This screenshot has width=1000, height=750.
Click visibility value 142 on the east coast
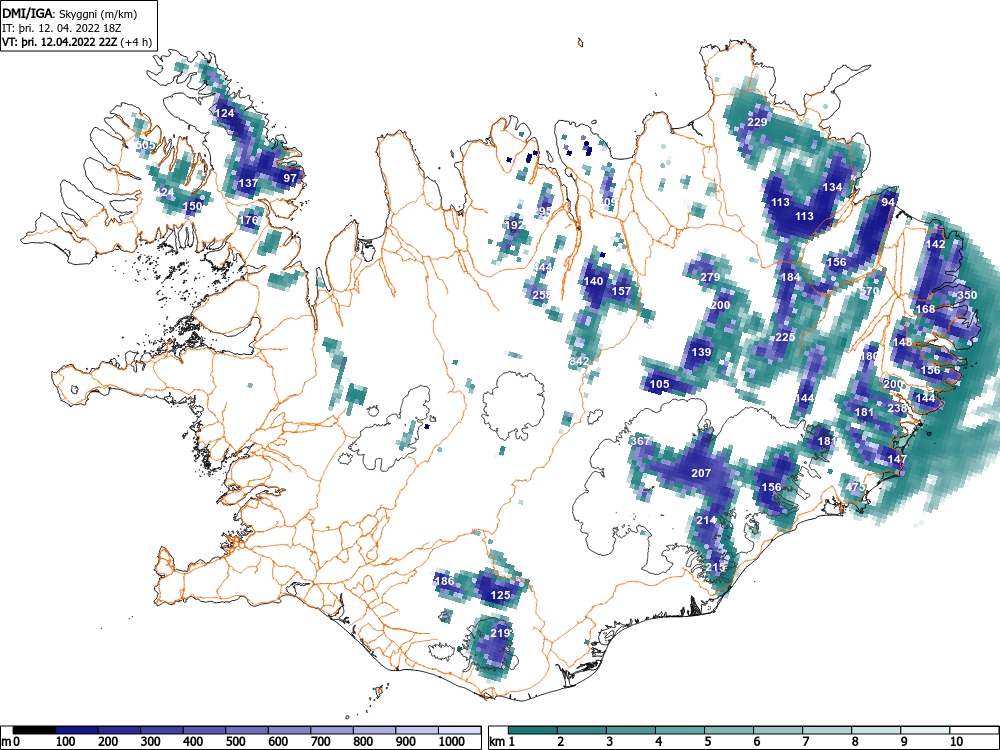935,244
